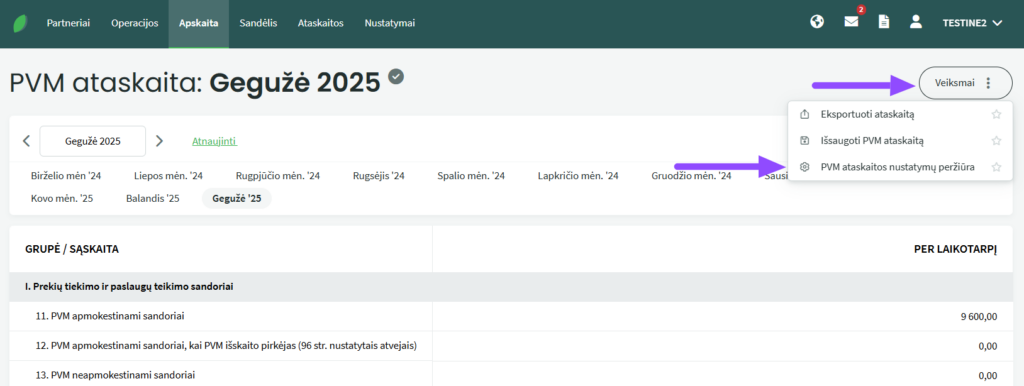Open the Nustatymai menu
Screen dimensions: 1024x386
tap(390, 23)
